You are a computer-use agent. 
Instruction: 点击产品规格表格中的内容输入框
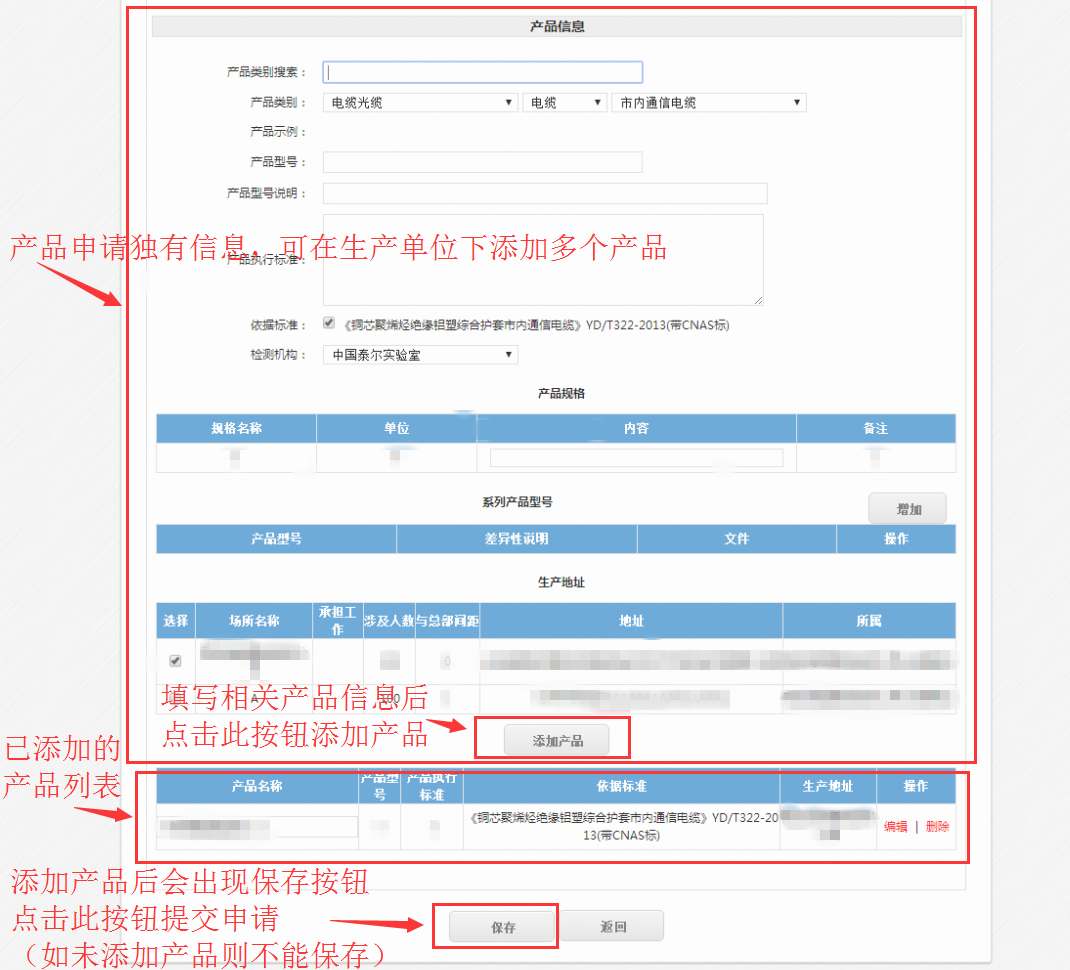(x=636, y=457)
